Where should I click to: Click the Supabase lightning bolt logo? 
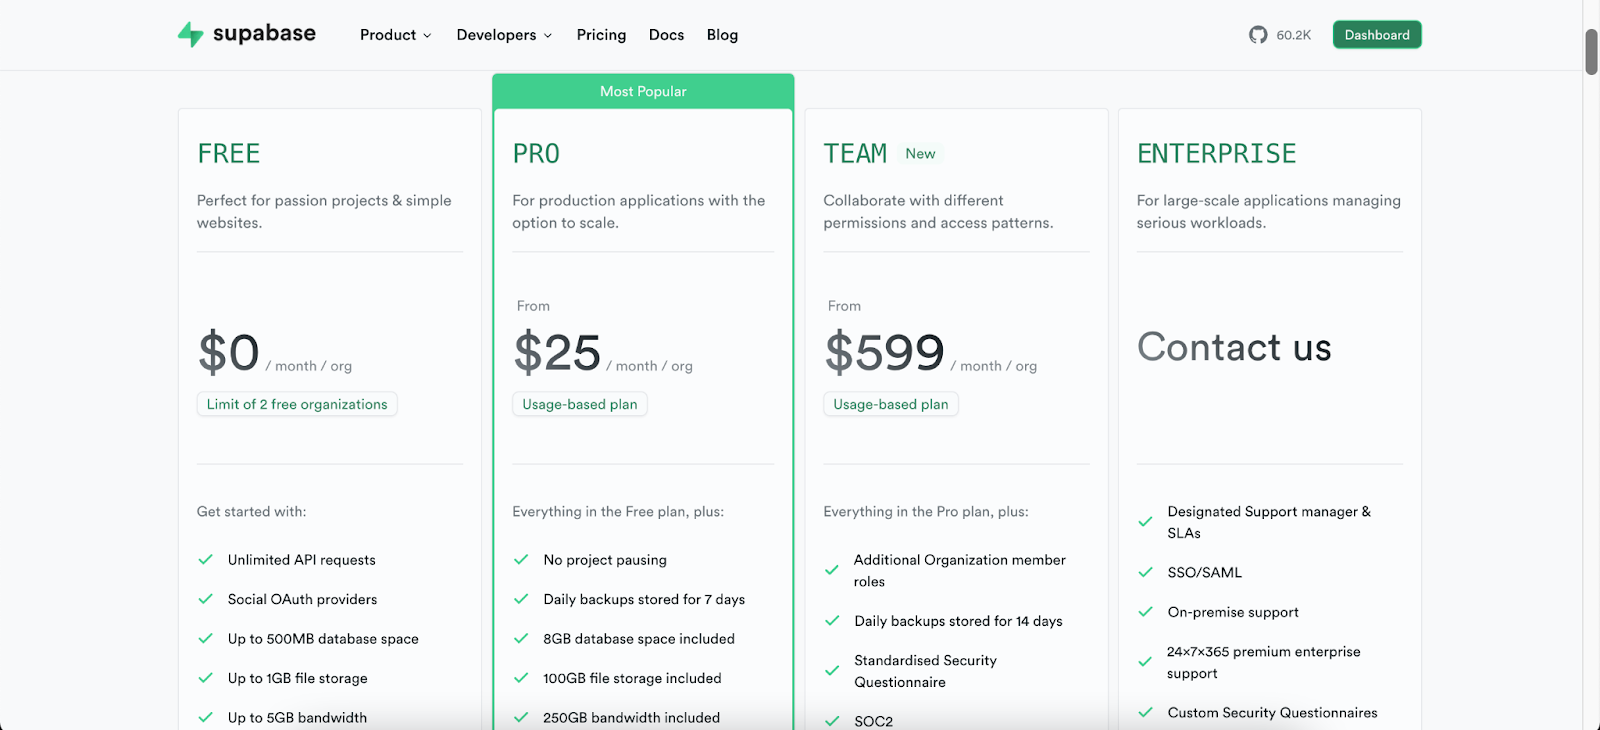coord(190,35)
